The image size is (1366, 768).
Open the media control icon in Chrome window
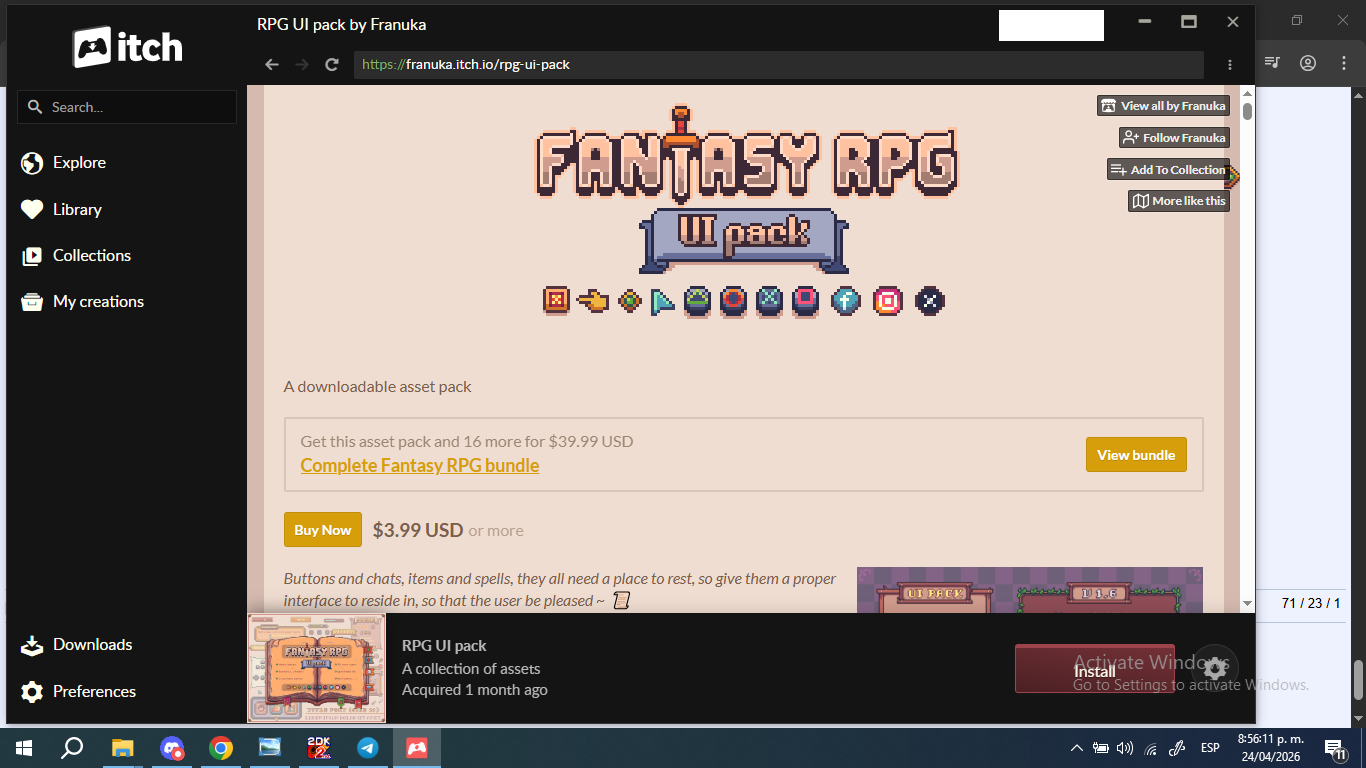1272,62
